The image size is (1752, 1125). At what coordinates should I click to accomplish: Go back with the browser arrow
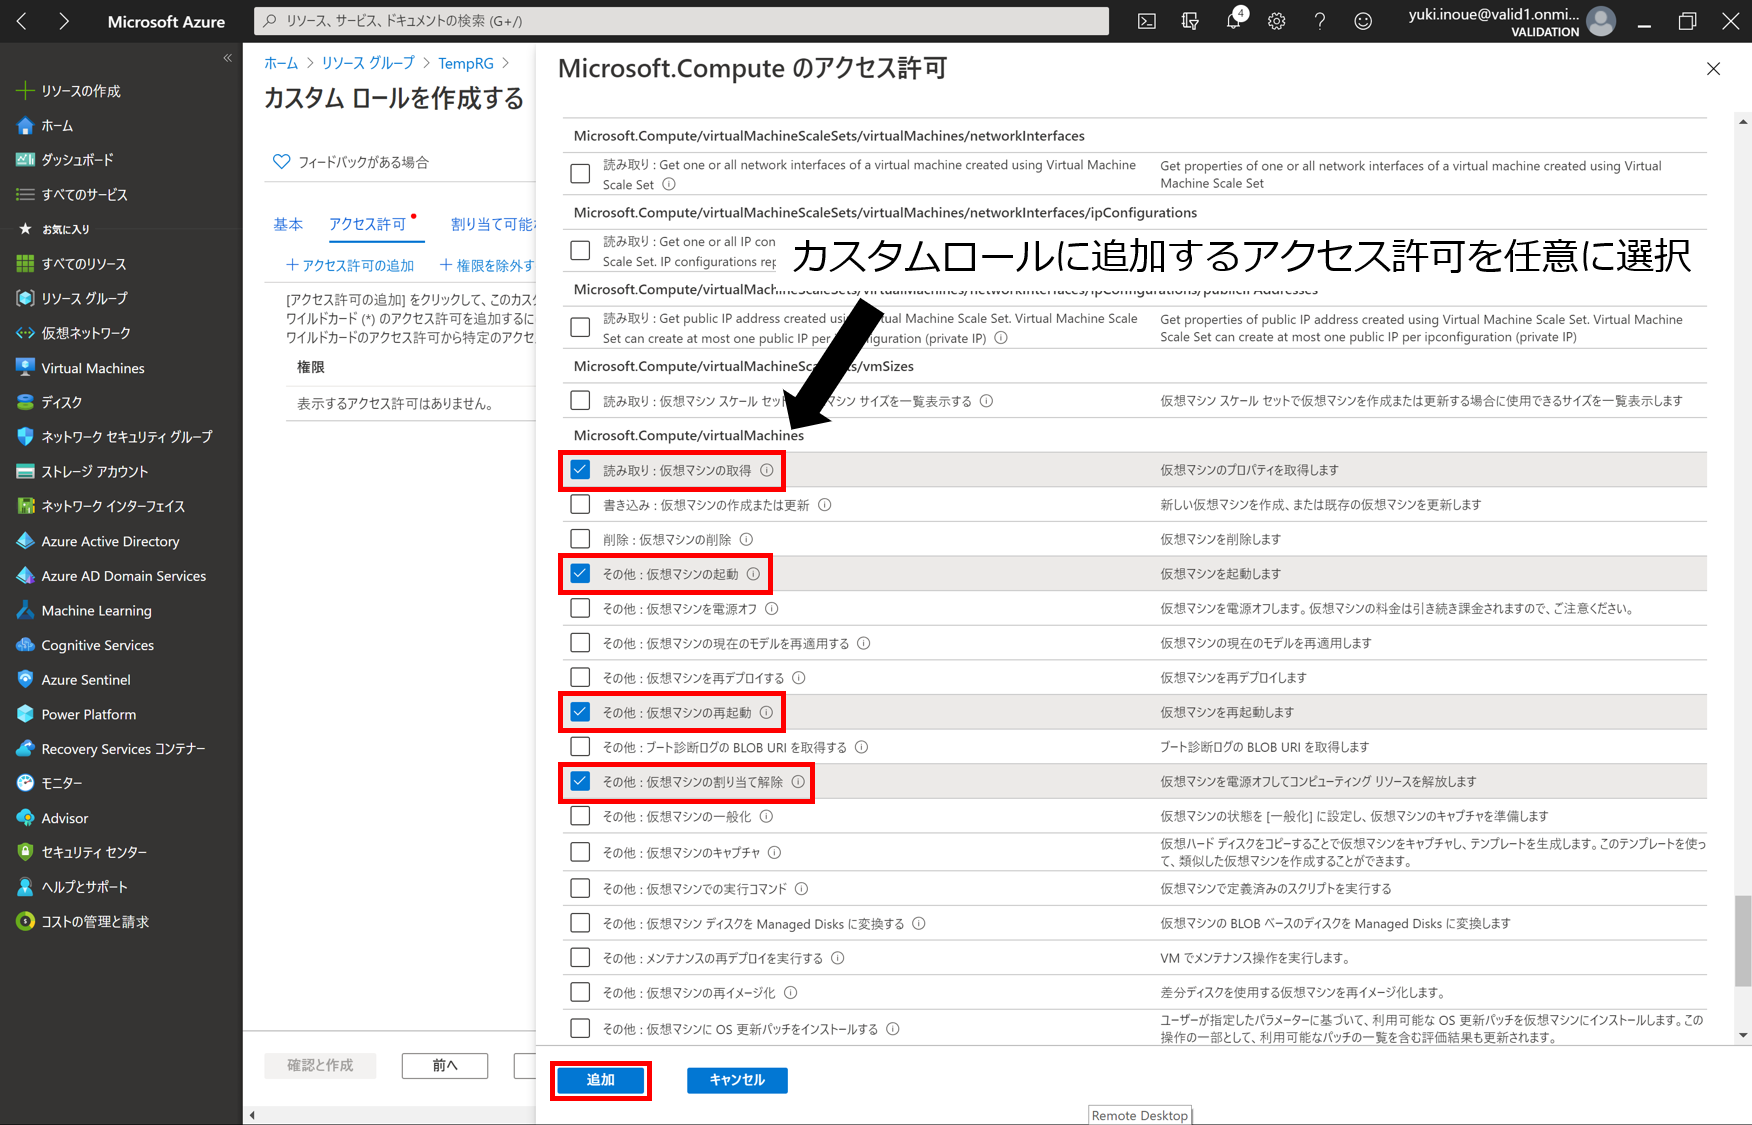point(22,21)
